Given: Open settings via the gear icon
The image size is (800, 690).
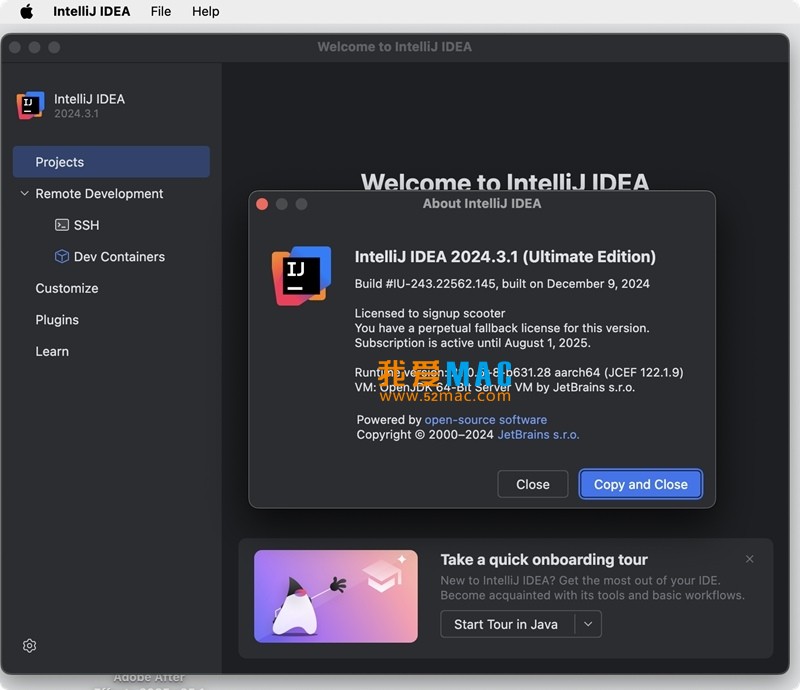Looking at the screenshot, I should 29,645.
